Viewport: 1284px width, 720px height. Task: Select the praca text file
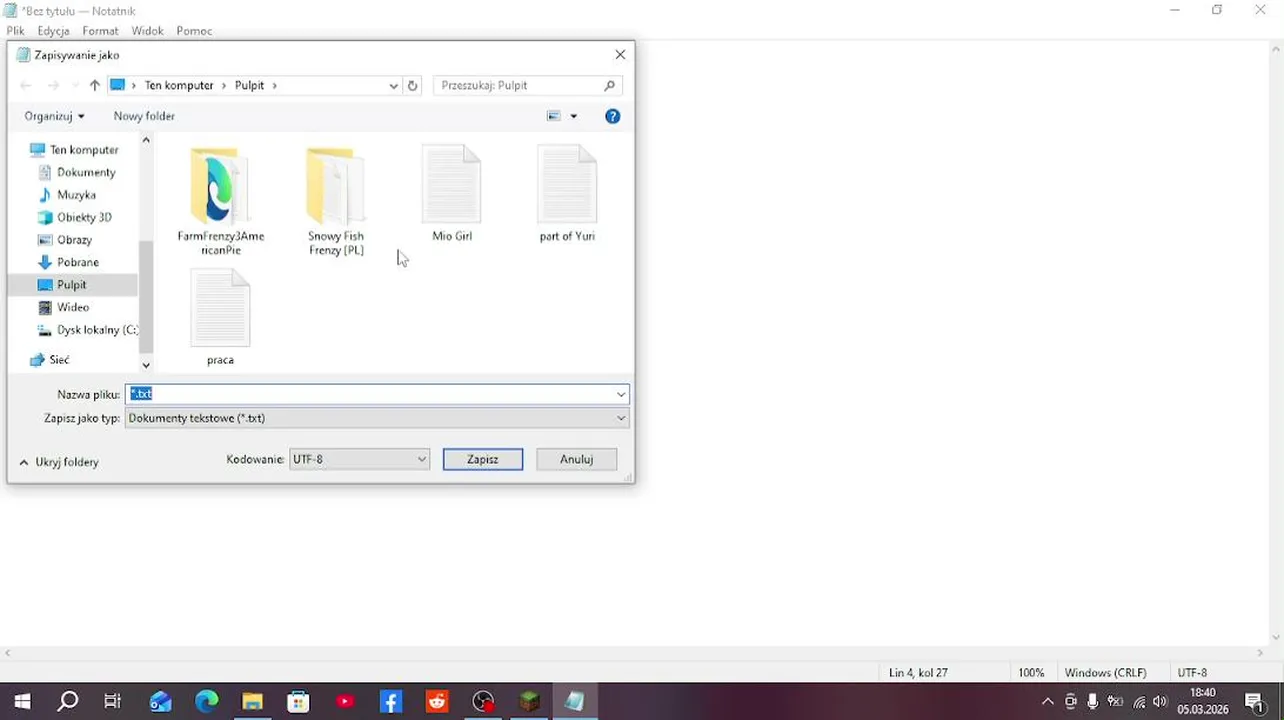pos(220,318)
